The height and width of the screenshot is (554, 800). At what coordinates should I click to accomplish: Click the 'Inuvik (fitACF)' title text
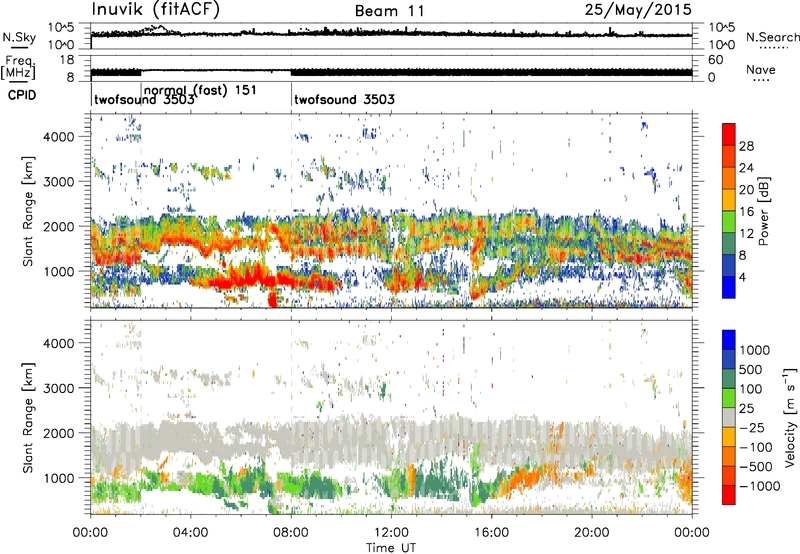click(156, 10)
